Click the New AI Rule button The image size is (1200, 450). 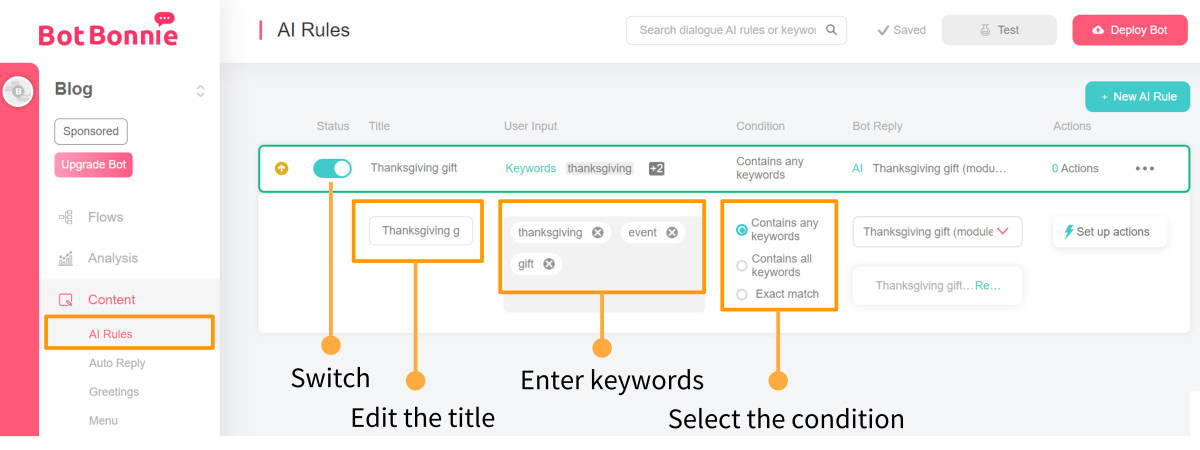click(1137, 96)
